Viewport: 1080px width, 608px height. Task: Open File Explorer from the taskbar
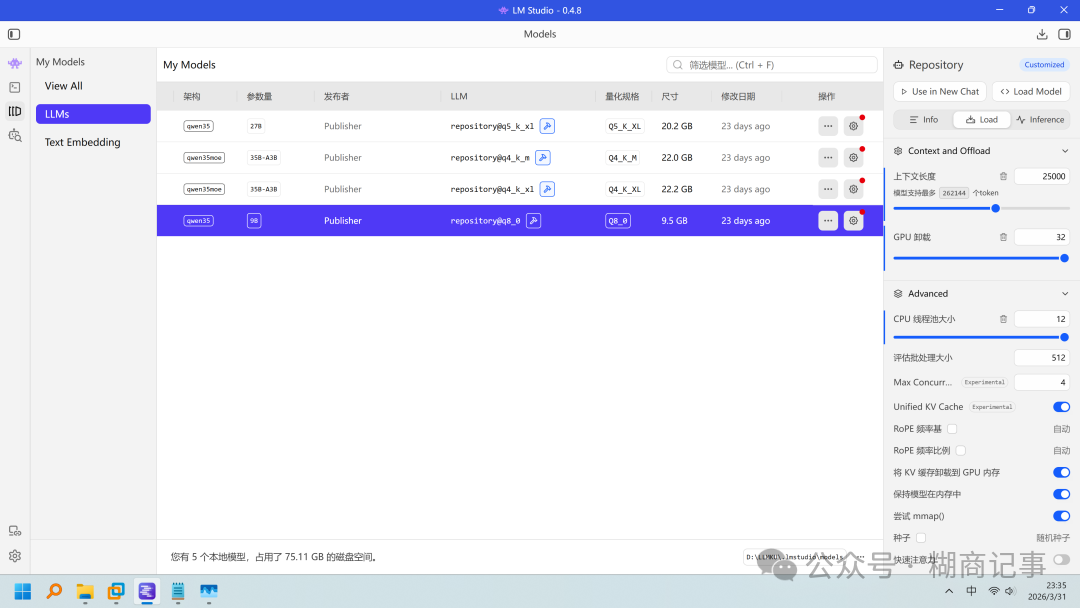pyautogui.click(x=85, y=591)
